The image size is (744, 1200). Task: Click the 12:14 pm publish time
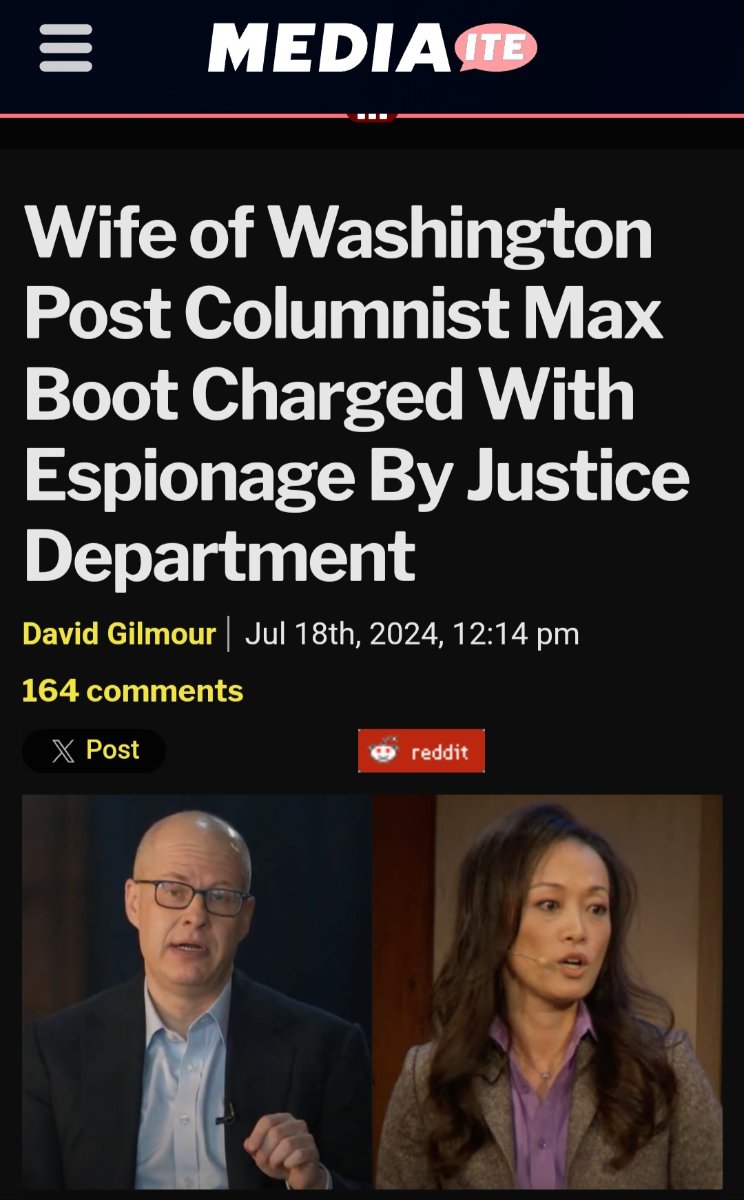point(515,634)
